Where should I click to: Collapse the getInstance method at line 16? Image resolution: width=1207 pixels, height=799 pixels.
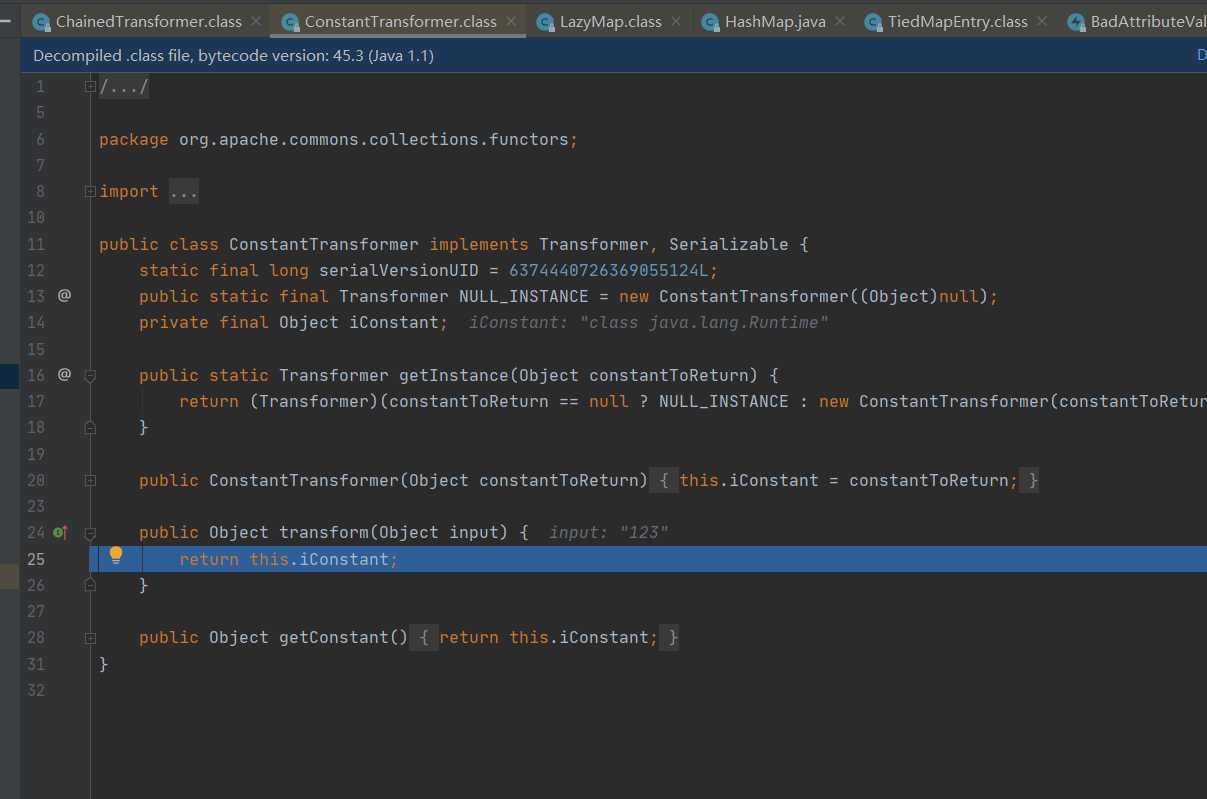click(x=90, y=375)
